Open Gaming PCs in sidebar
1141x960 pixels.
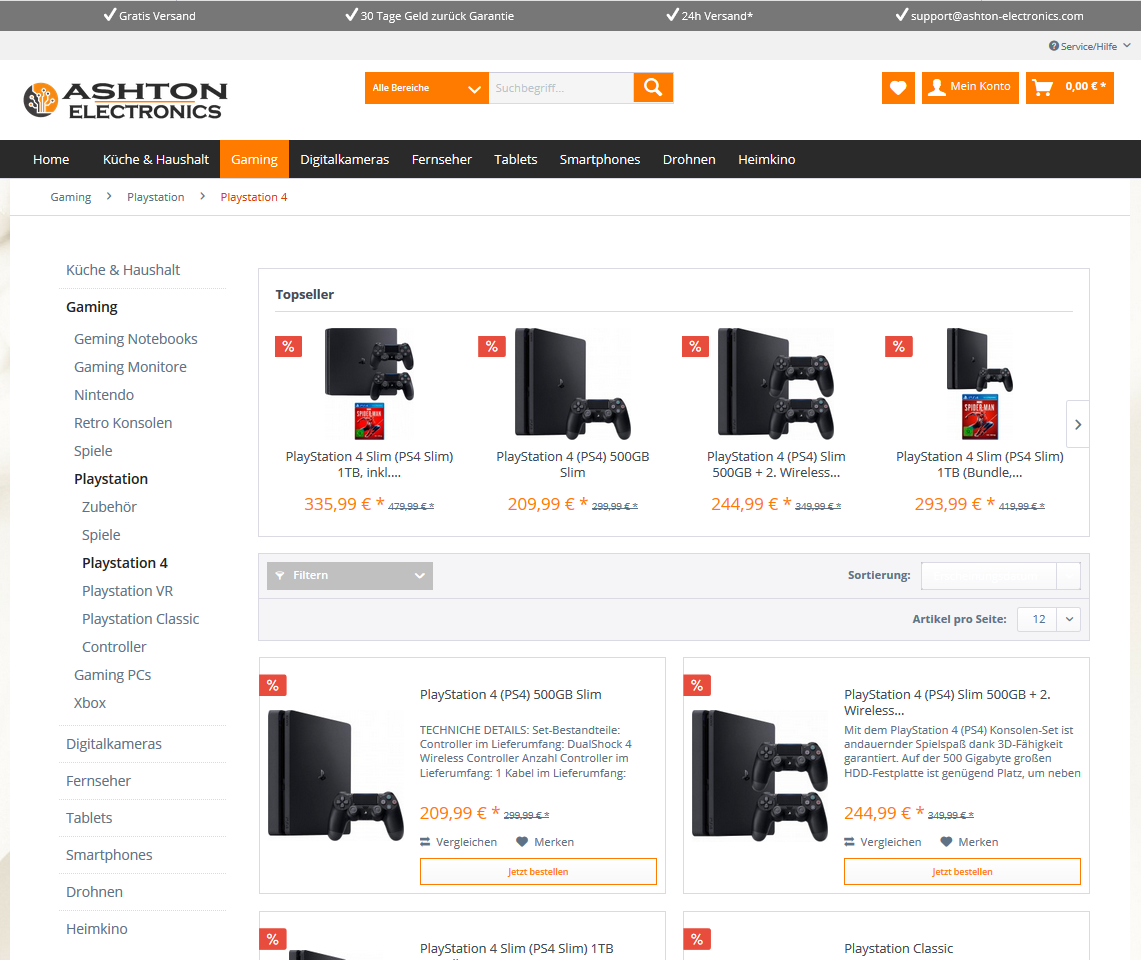pos(113,675)
